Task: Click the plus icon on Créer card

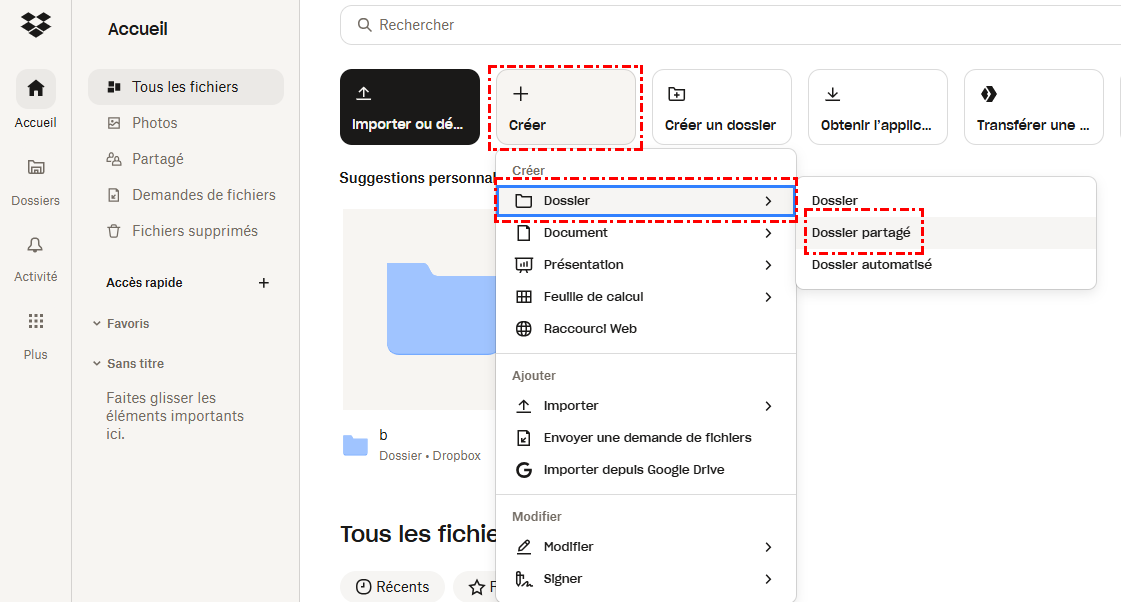Action: click(521, 94)
